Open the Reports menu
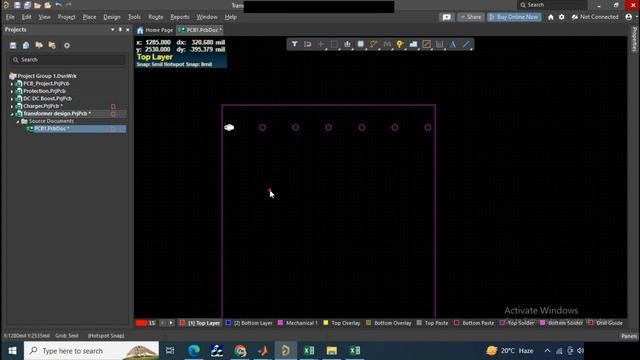The image size is (640, 360). click(180, 17)
